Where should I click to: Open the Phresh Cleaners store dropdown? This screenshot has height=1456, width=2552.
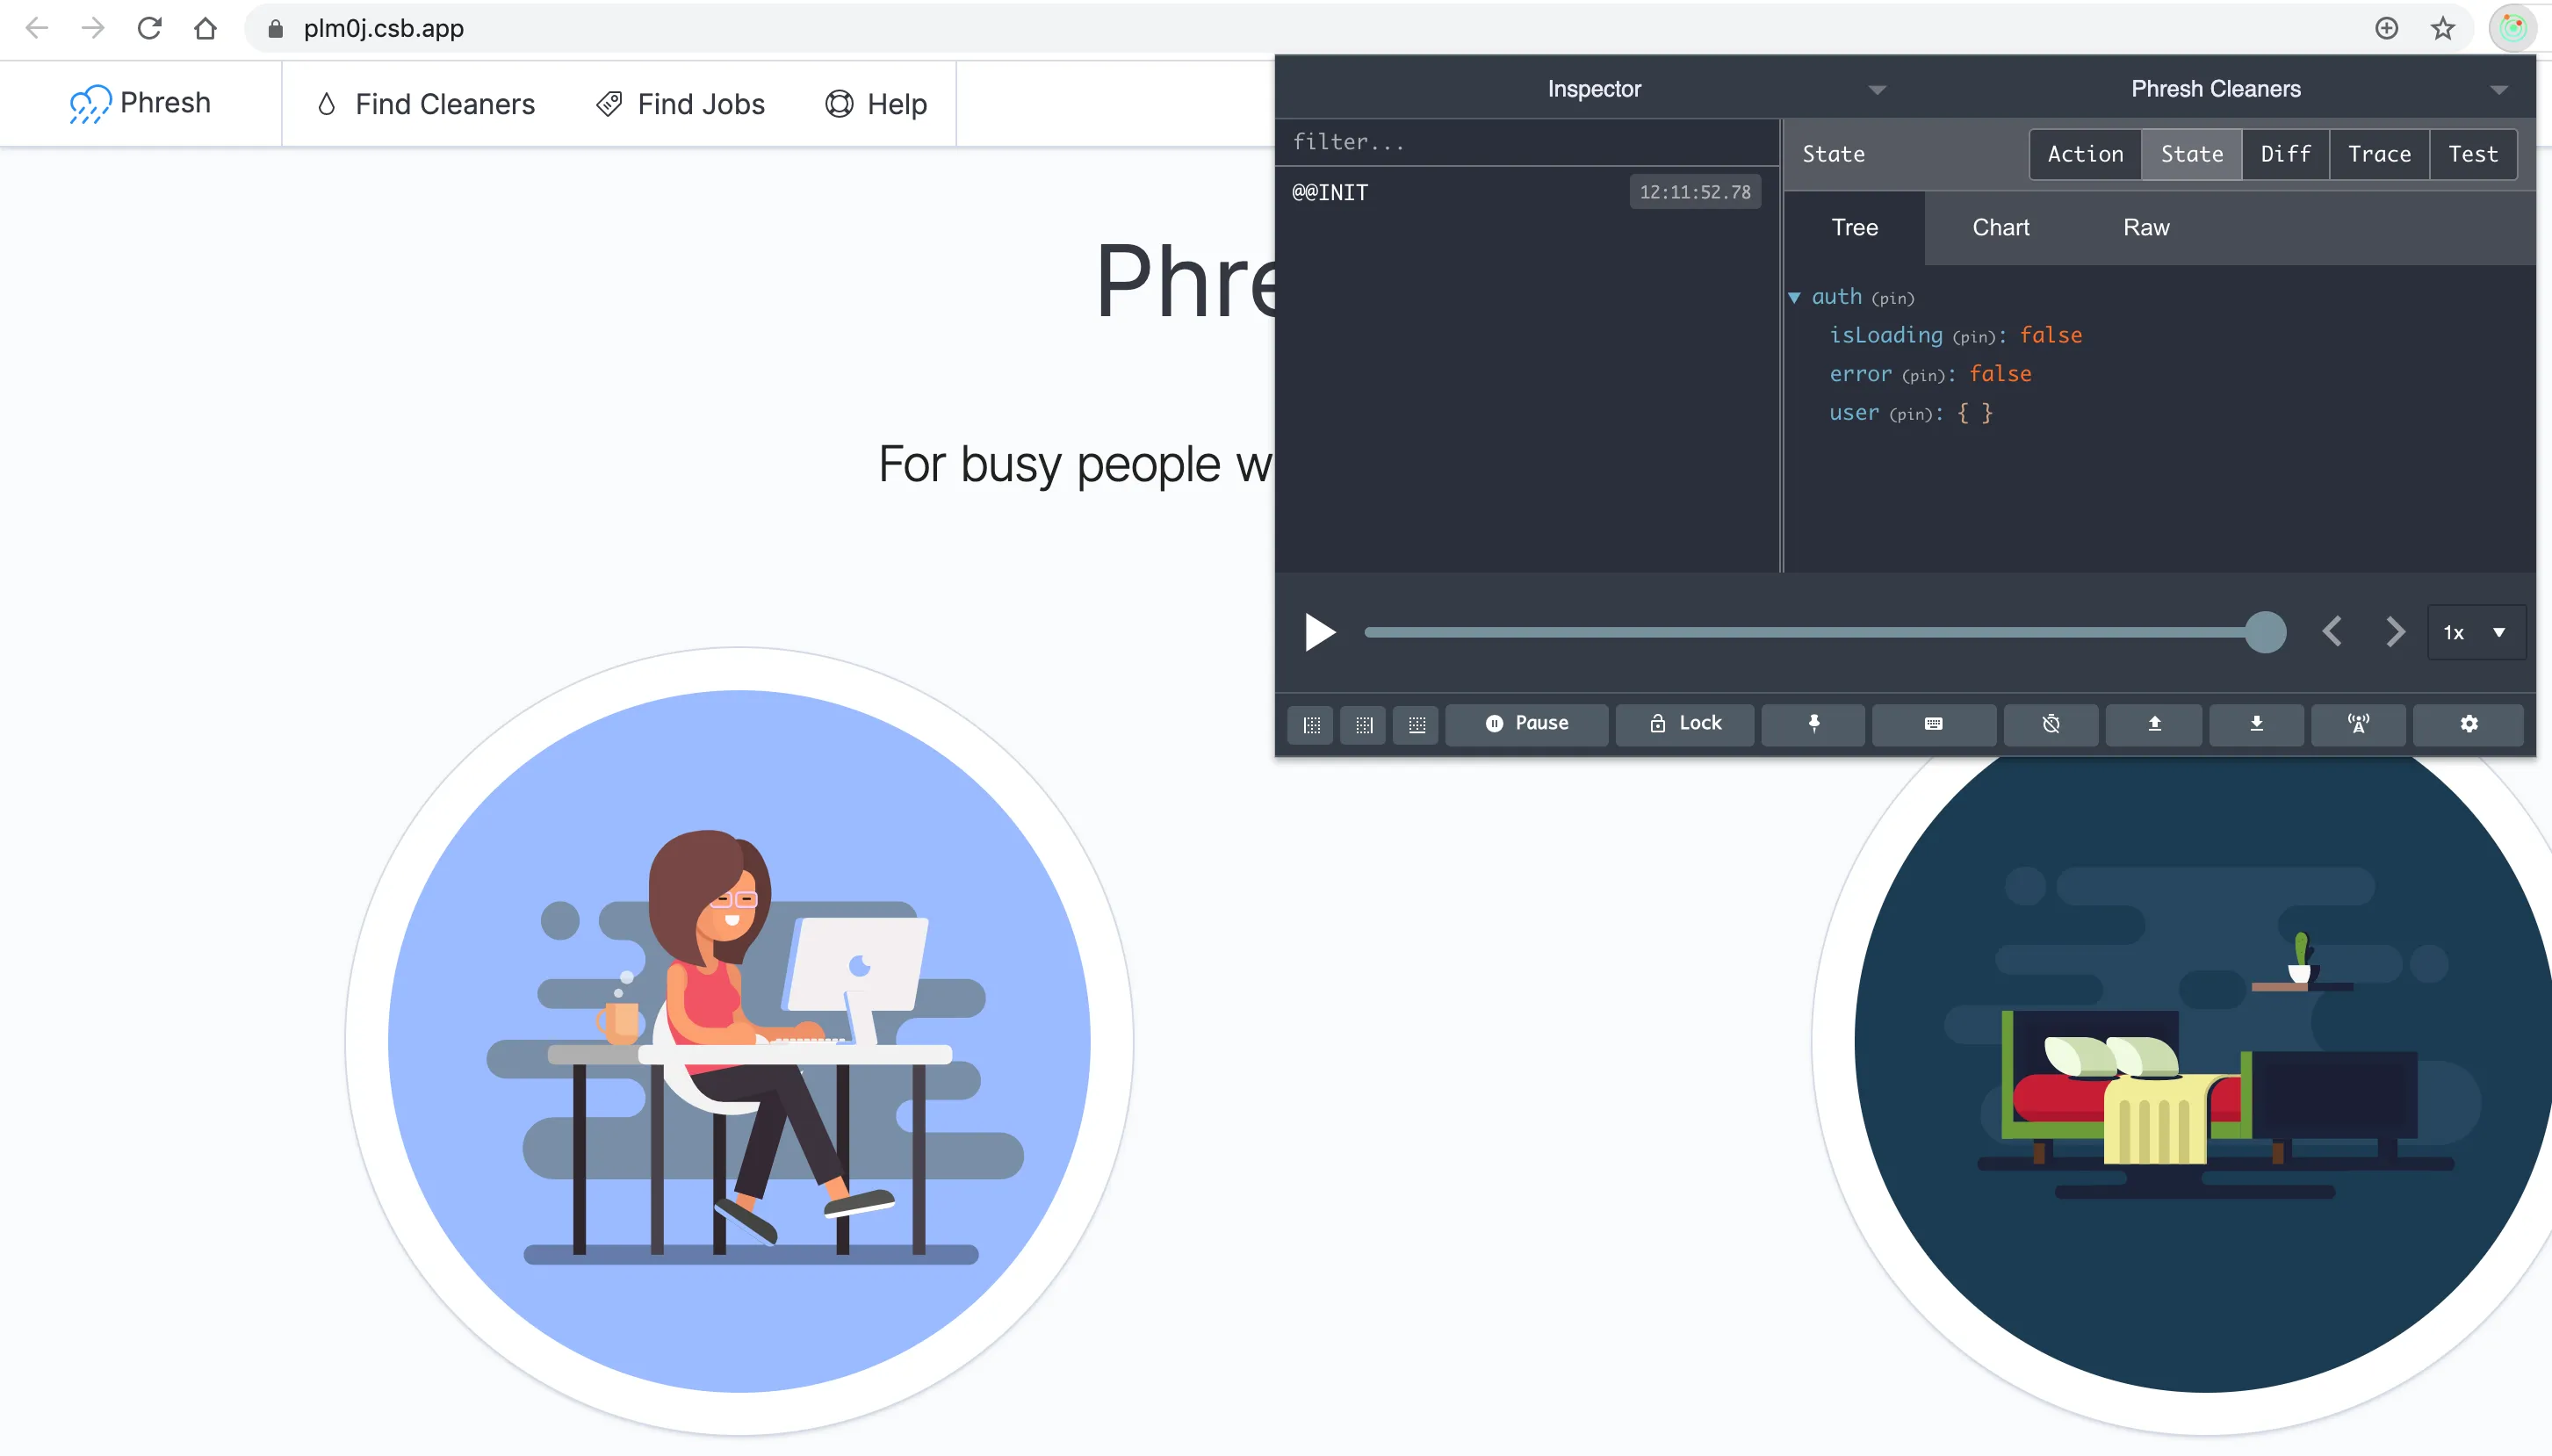[2499, 88]
